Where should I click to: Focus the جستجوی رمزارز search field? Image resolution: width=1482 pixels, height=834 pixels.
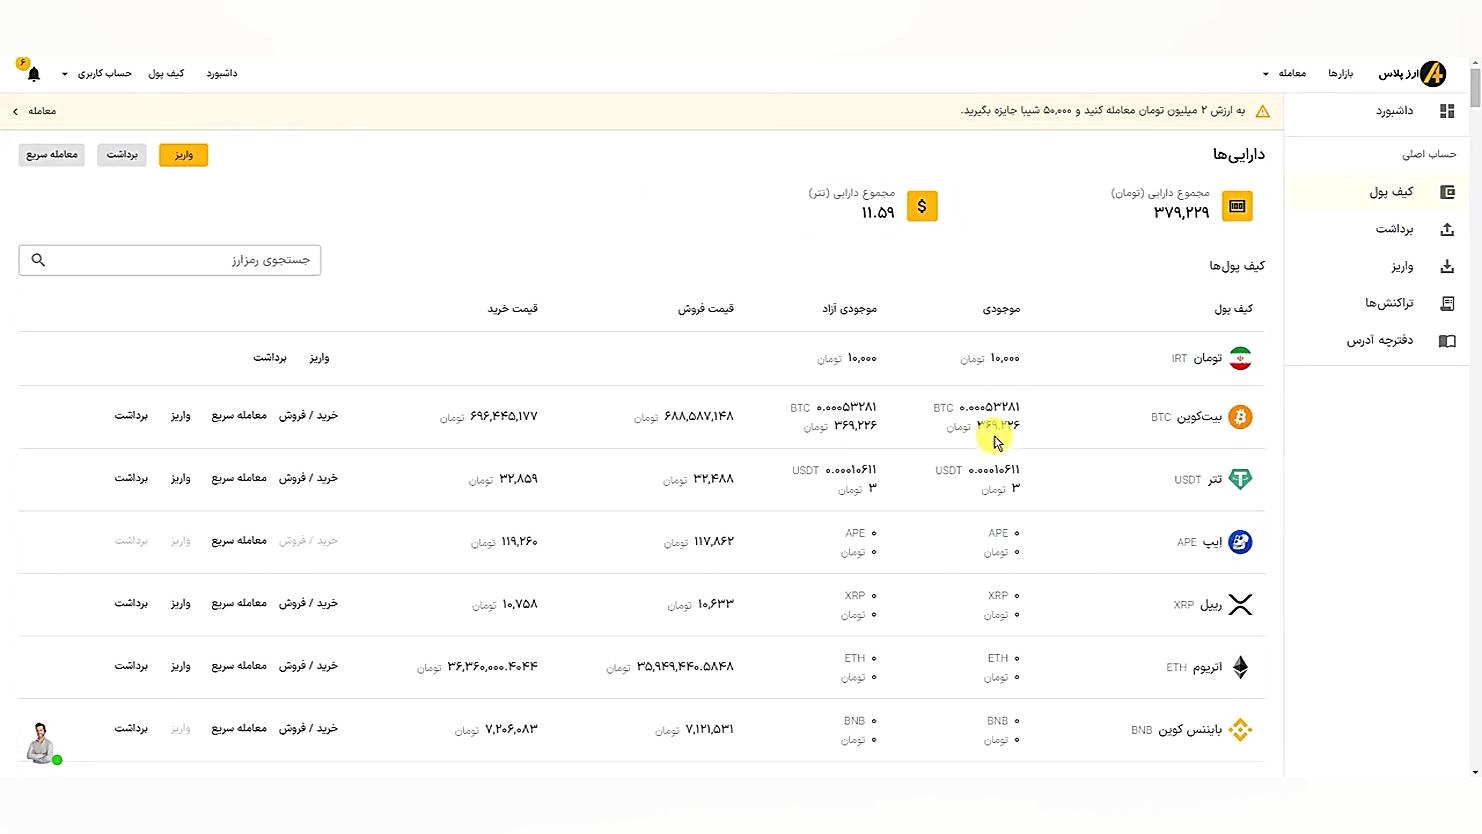point(170,260)
